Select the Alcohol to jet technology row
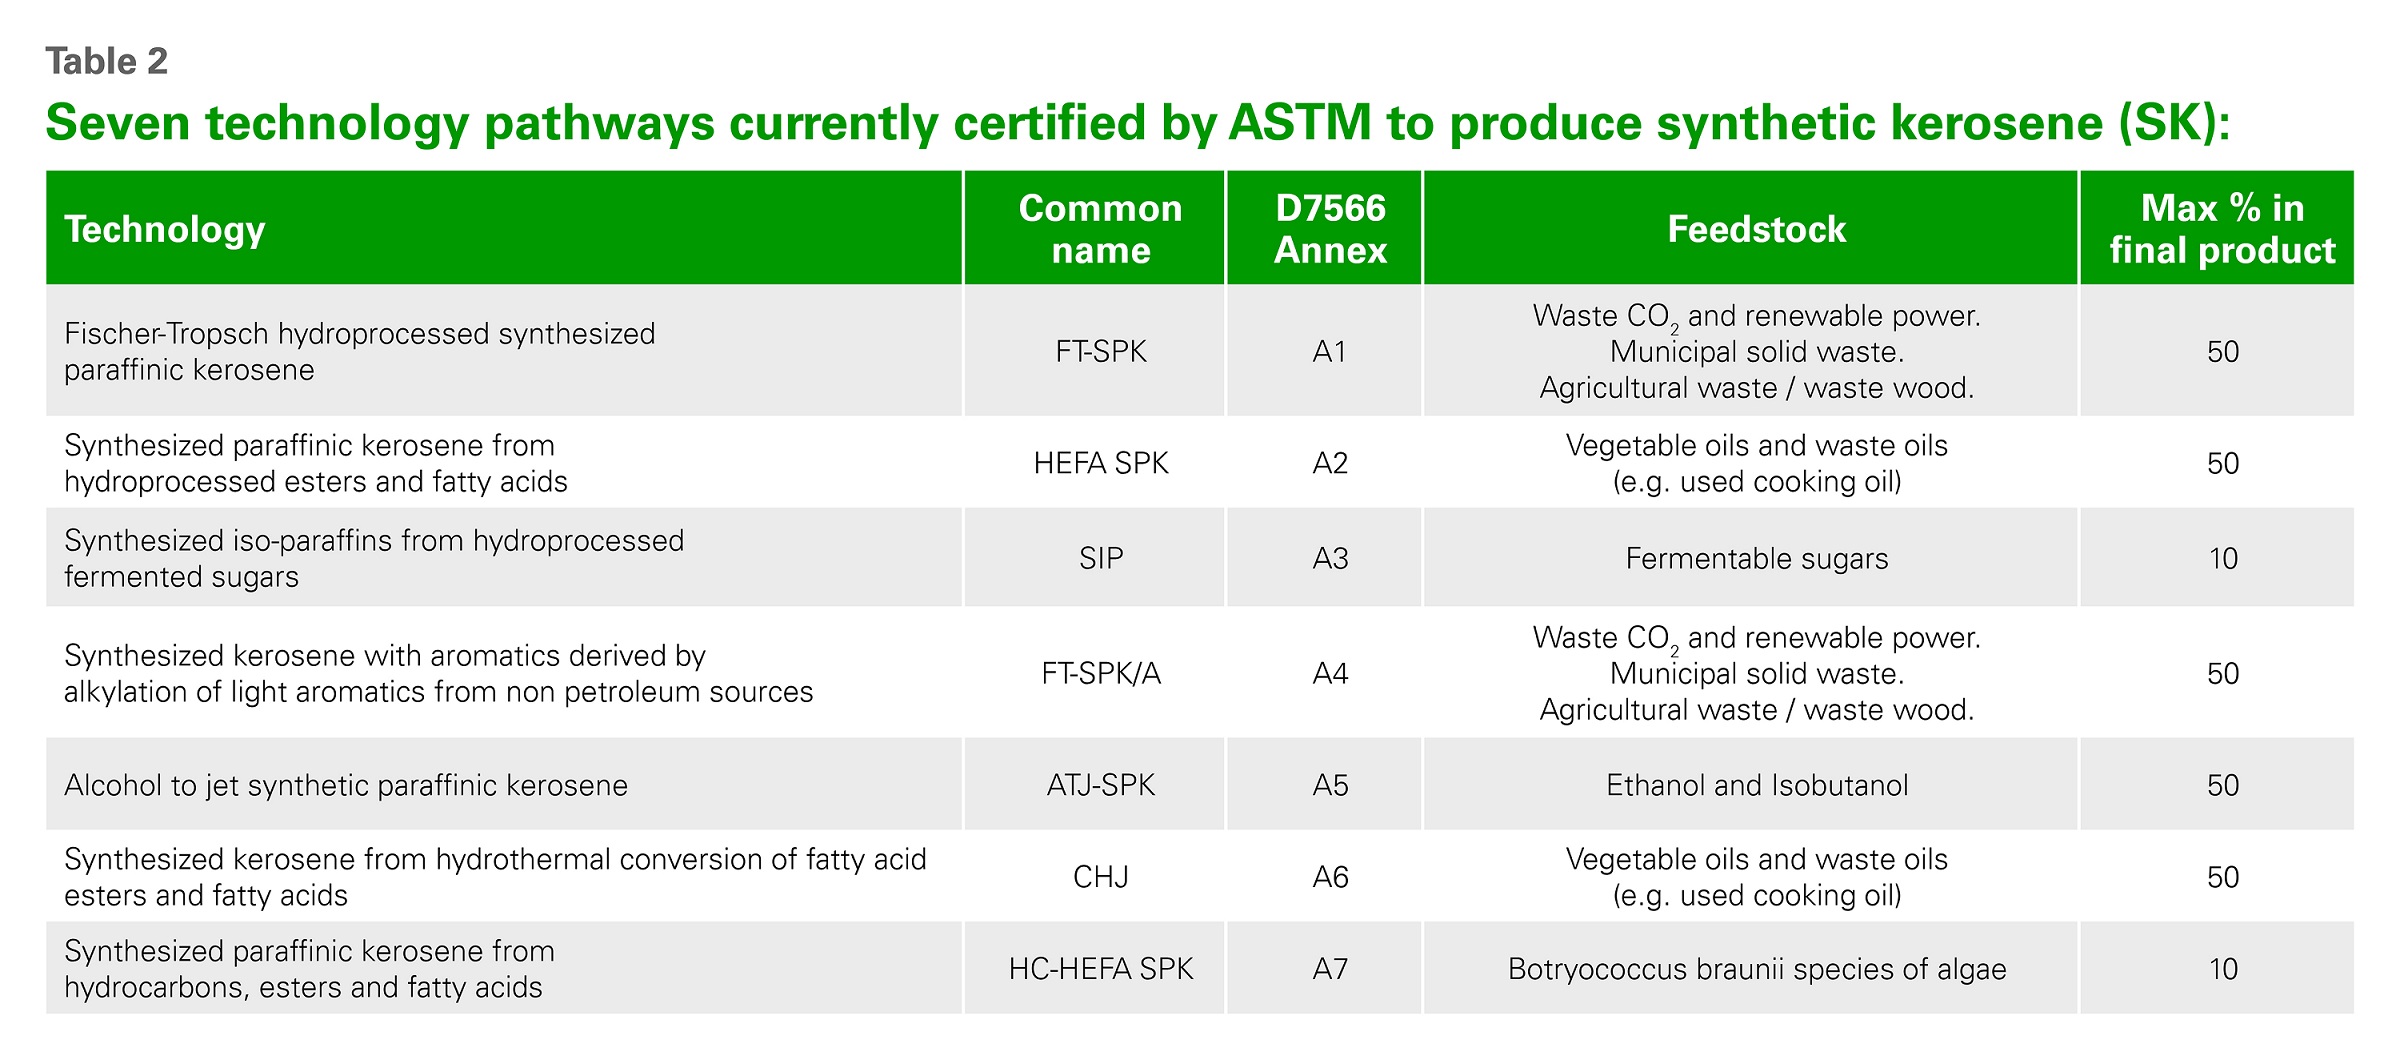This screenshot has height=1064, width=2400. 1200,784
